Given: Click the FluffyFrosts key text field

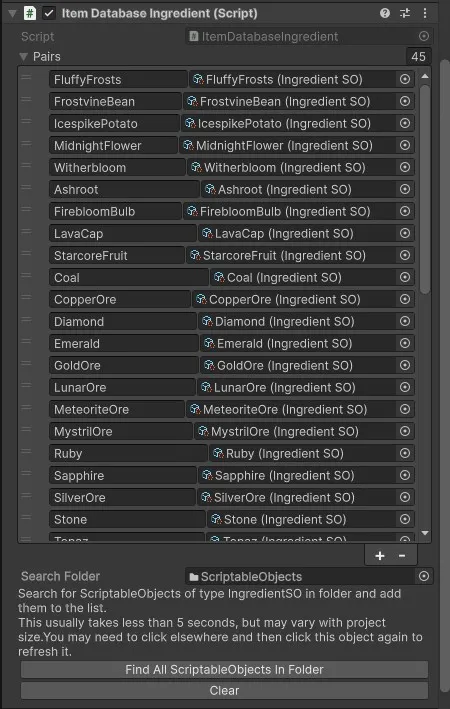Looking at the screenshot, I should pyautogui.click(x=118, y=79).
